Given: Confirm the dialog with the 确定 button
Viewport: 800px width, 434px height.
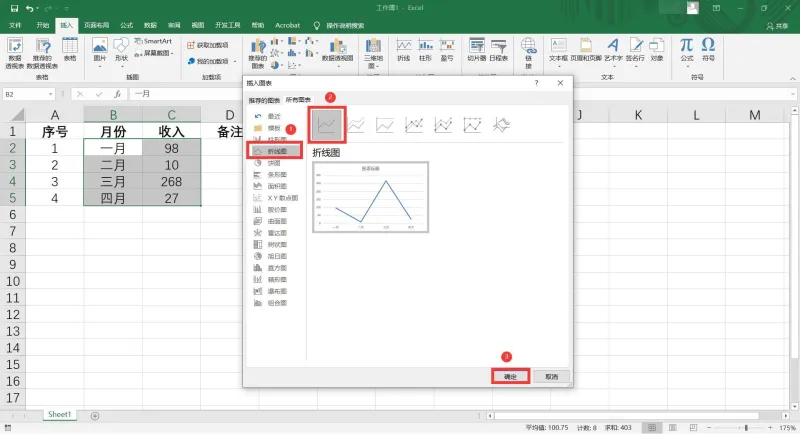Looking at the screenshot, I should click(510, 376).
